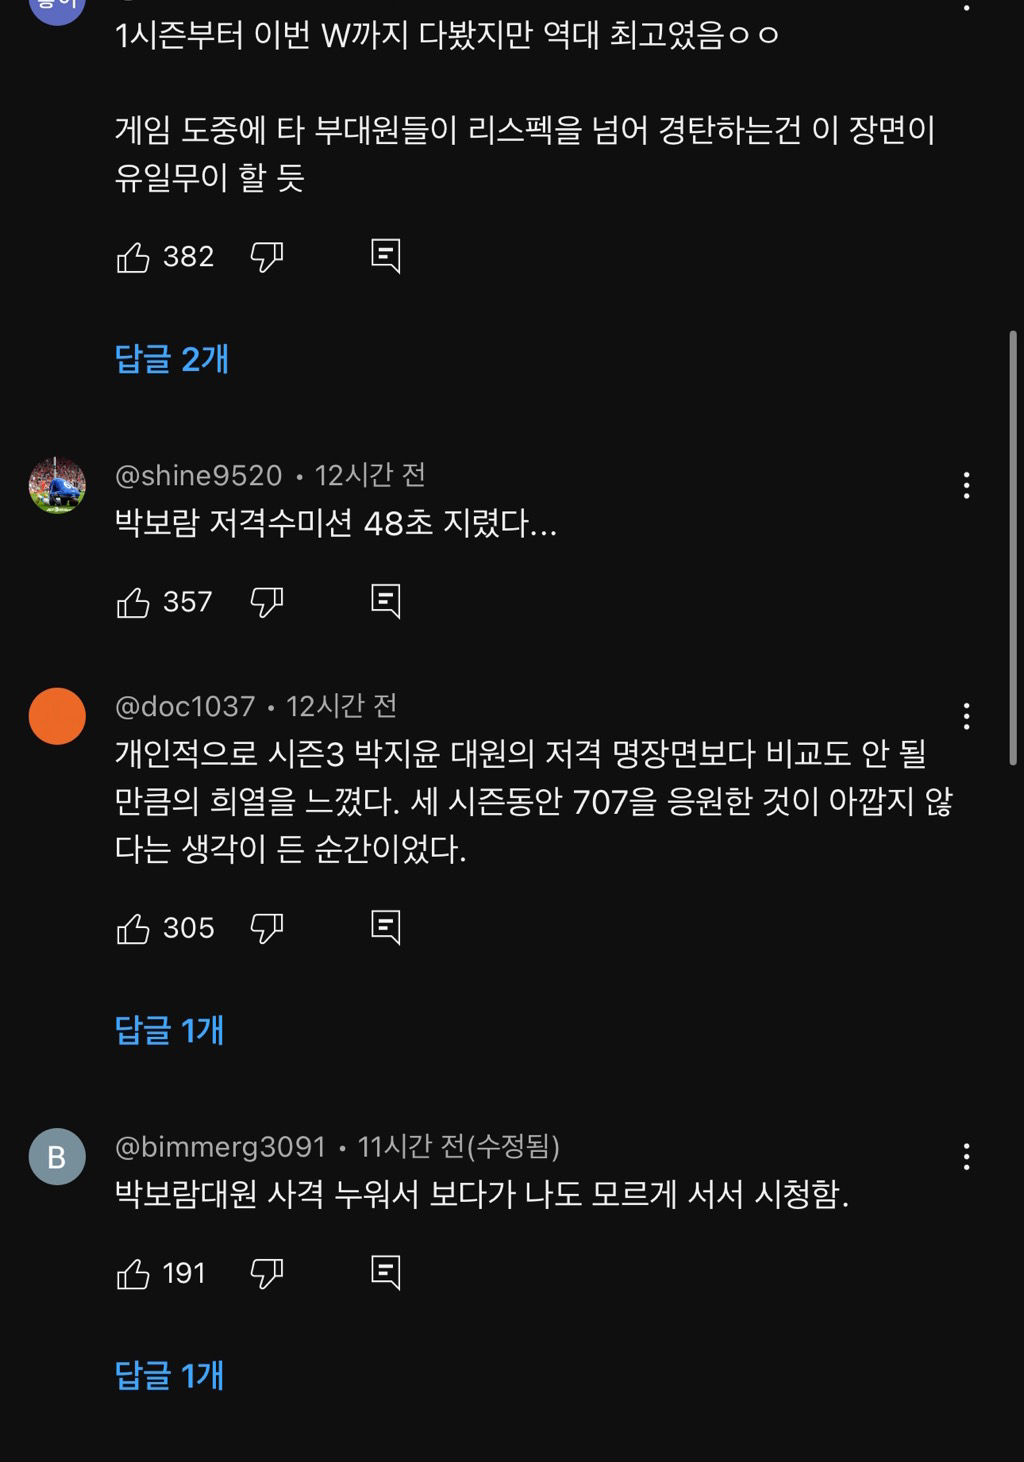
Task: Open more options for @bimmerg3091 comment
Action: 966,1157
